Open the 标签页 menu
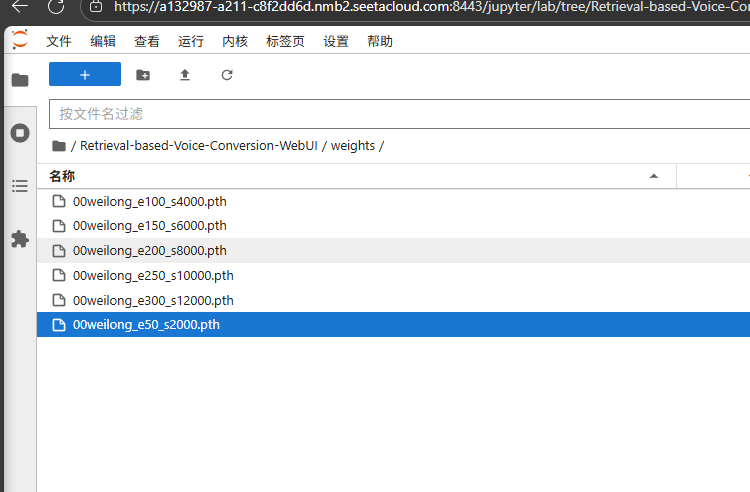 pos(285,42)
